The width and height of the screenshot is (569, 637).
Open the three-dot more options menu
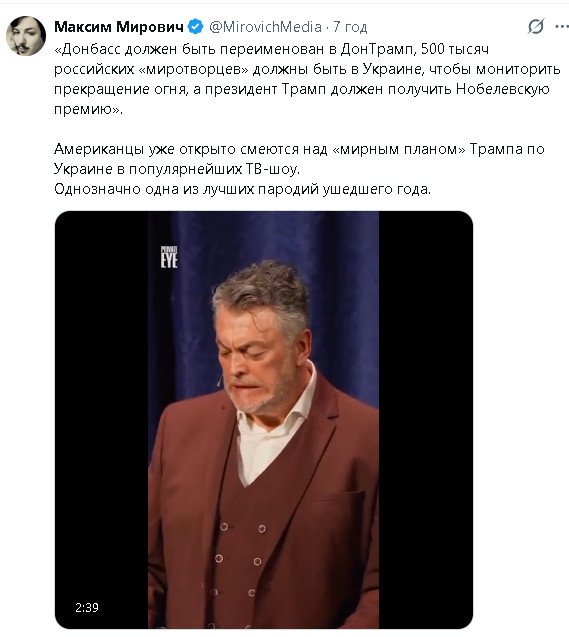pyautogui.click(x=562, y=27)
